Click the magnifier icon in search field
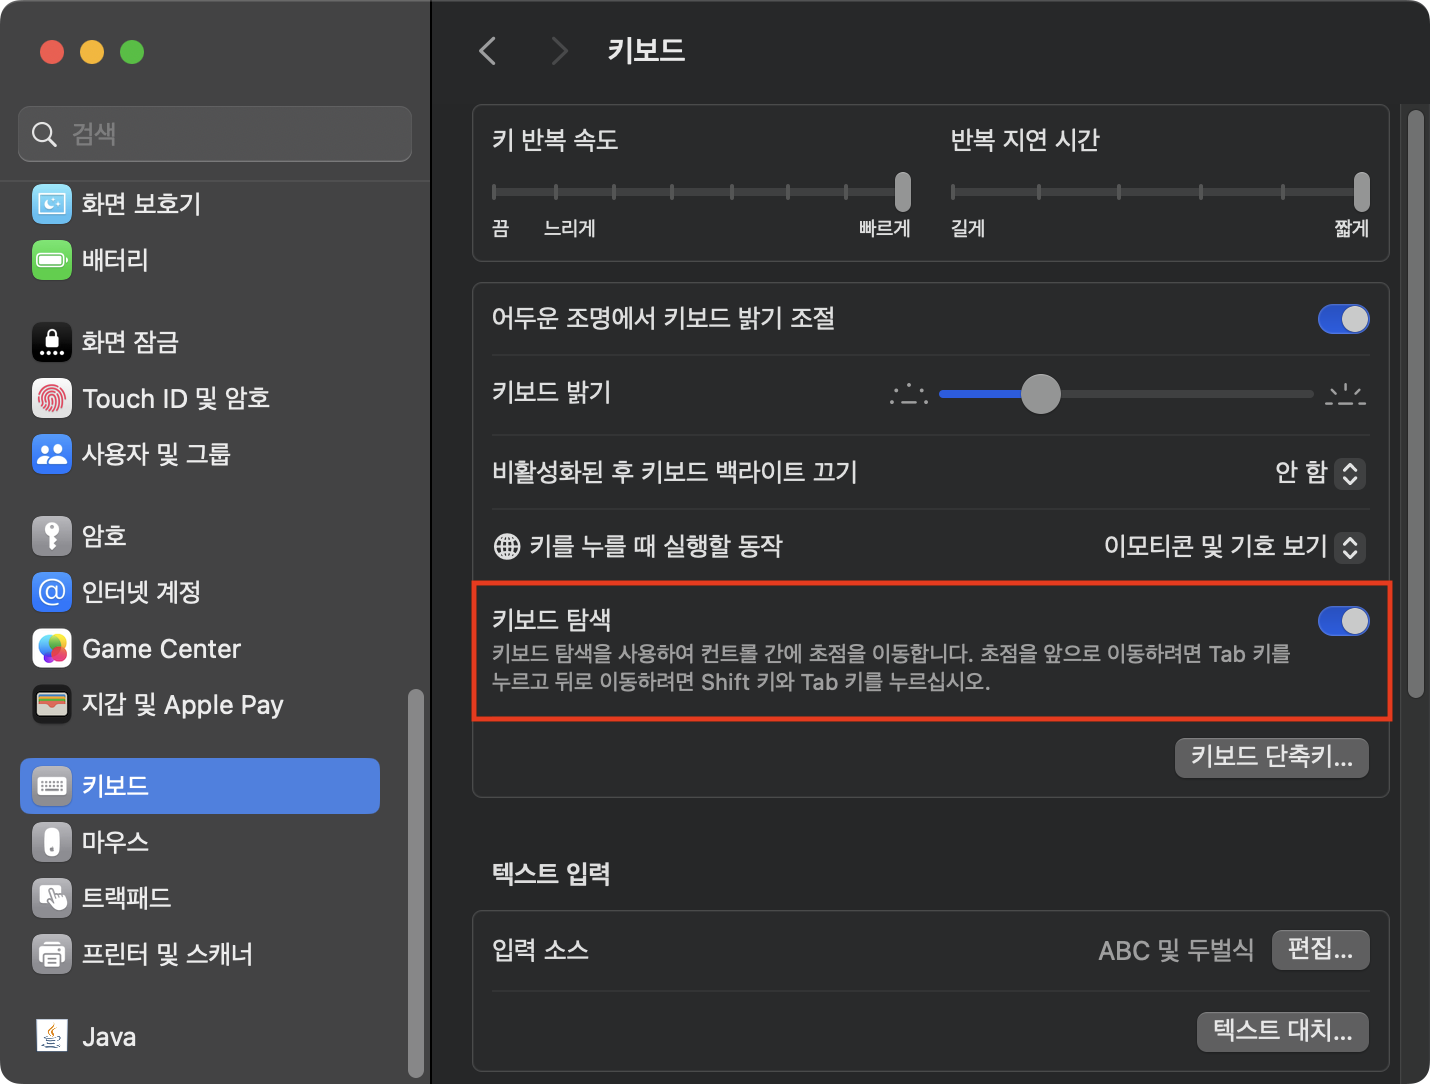 (x=44, y=134)
